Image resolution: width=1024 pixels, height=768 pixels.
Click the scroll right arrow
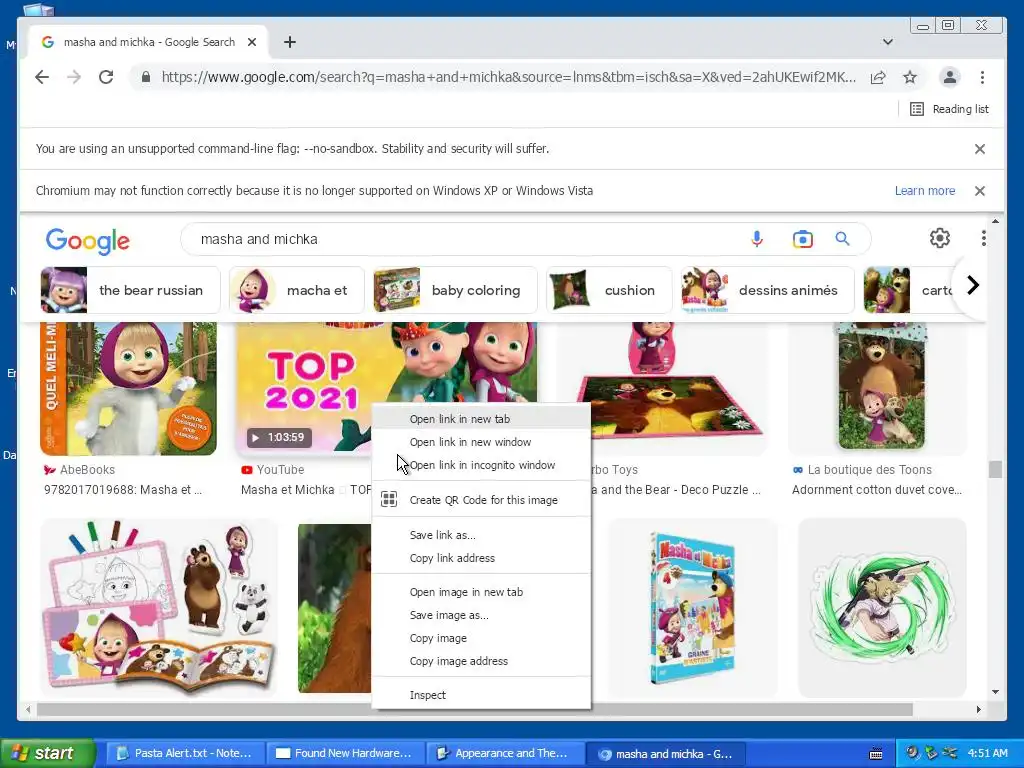978,709
